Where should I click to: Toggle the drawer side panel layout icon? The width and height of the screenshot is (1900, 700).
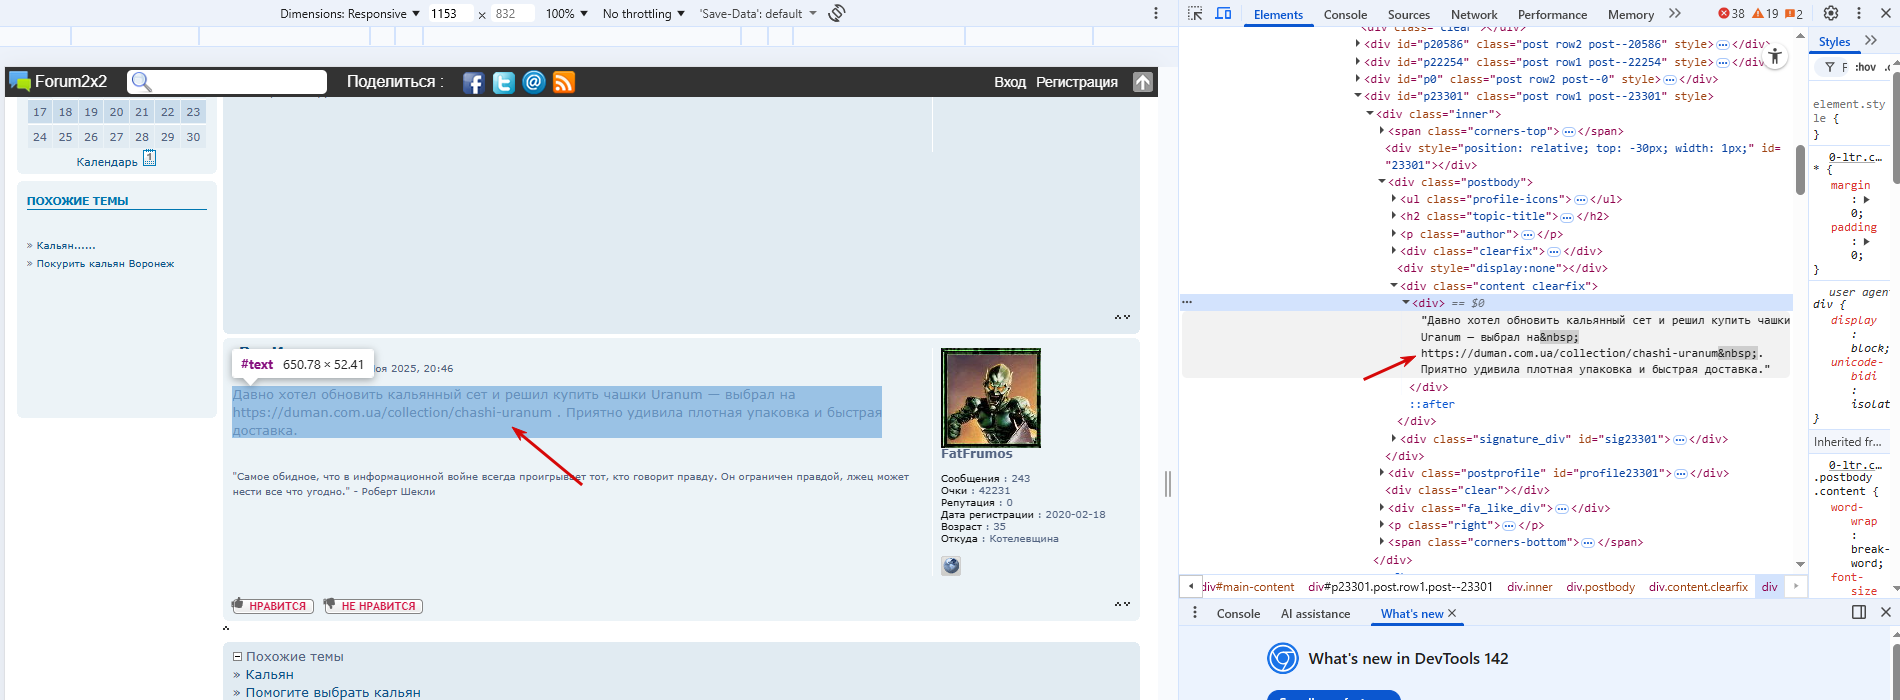pos(1859,612)
